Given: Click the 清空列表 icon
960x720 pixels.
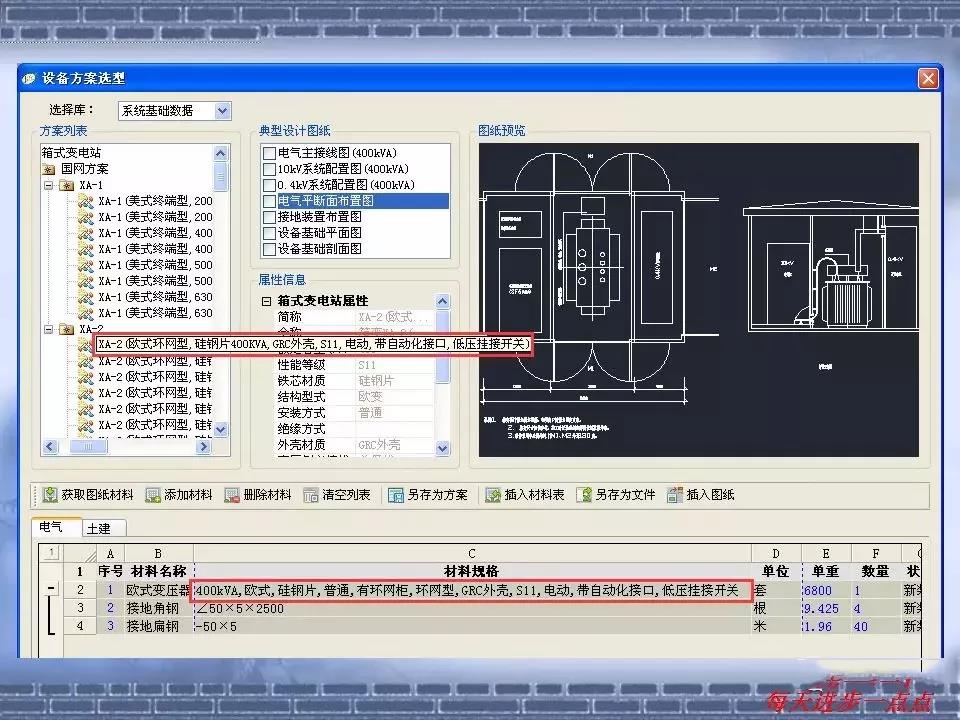Looking at the screenshot, I should click(x=310, y=495).
